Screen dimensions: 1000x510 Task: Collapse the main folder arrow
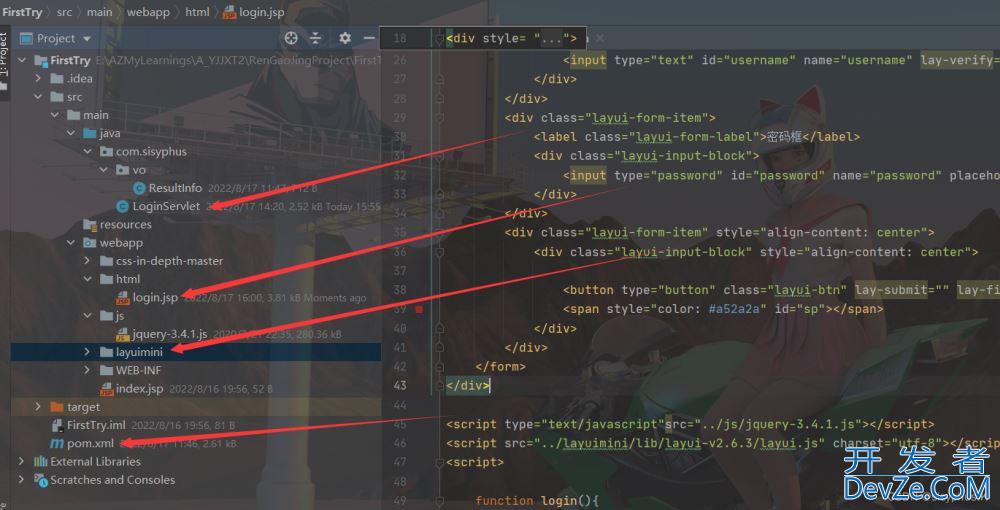54,115
